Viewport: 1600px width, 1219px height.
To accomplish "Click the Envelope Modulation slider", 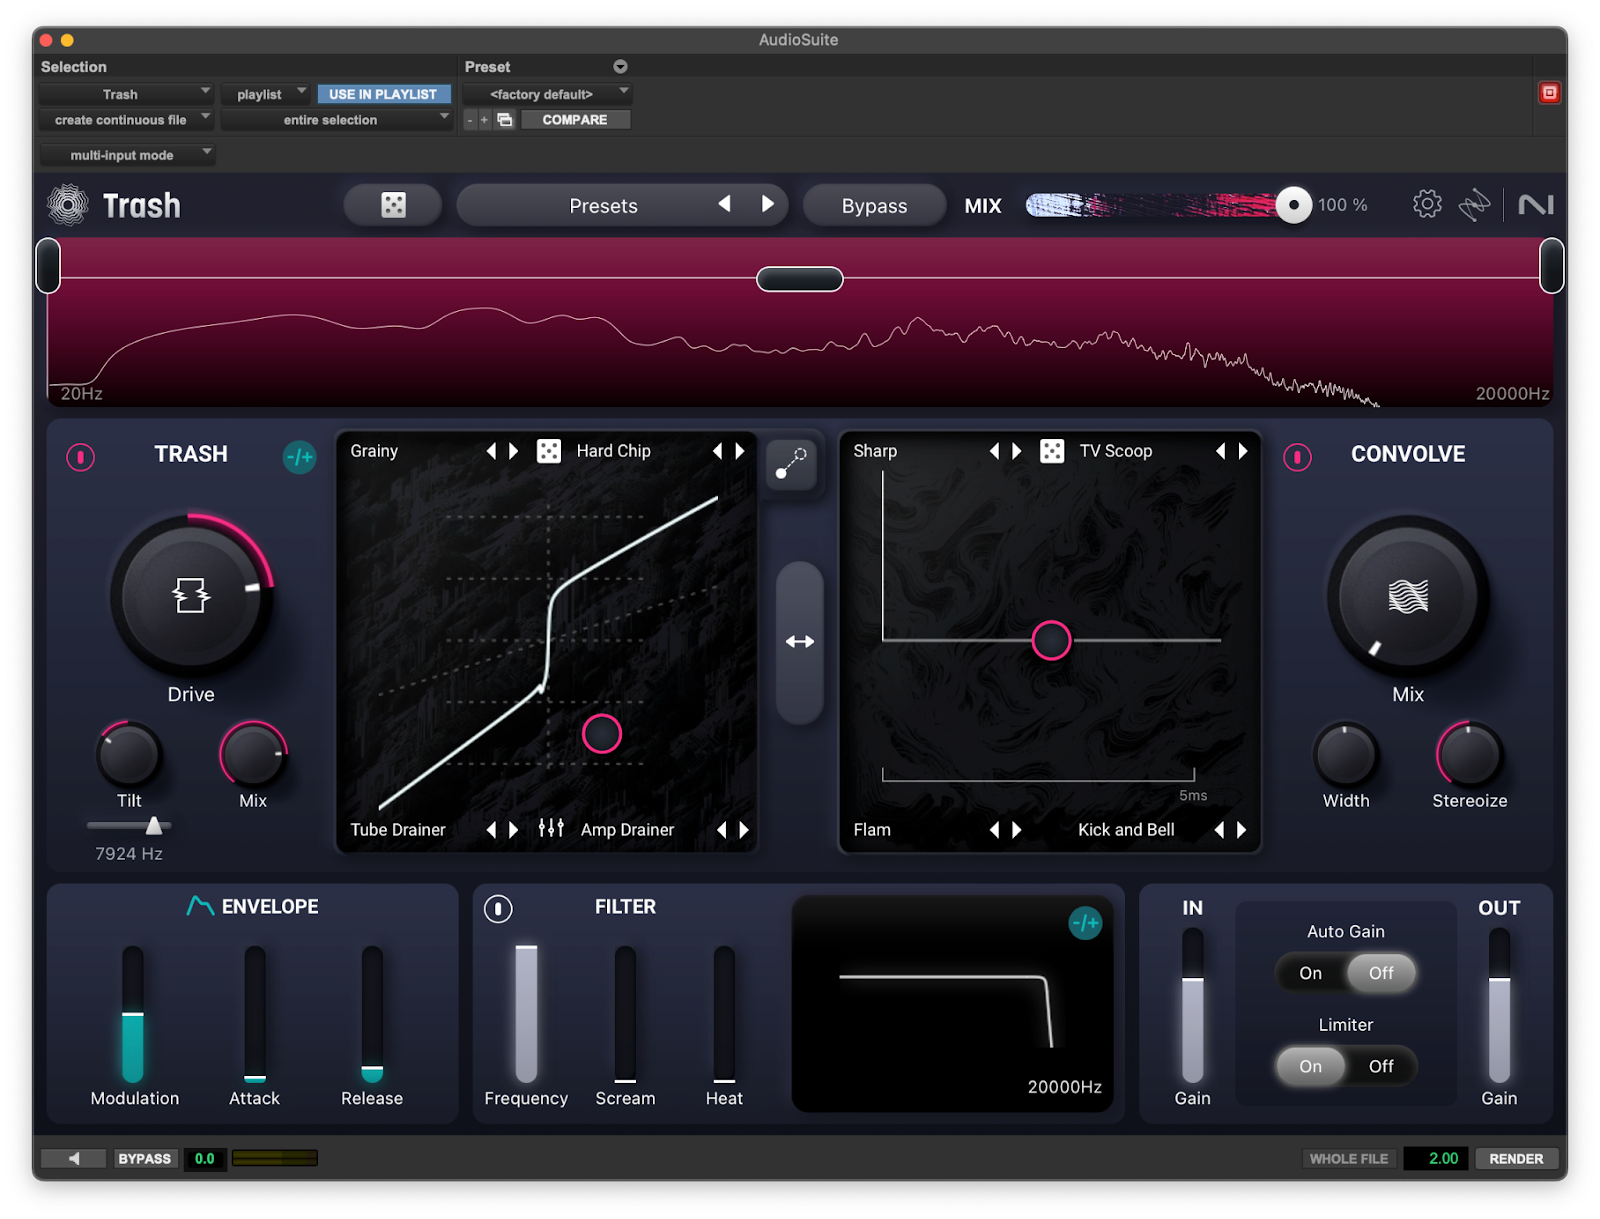I will point(133,1014).
